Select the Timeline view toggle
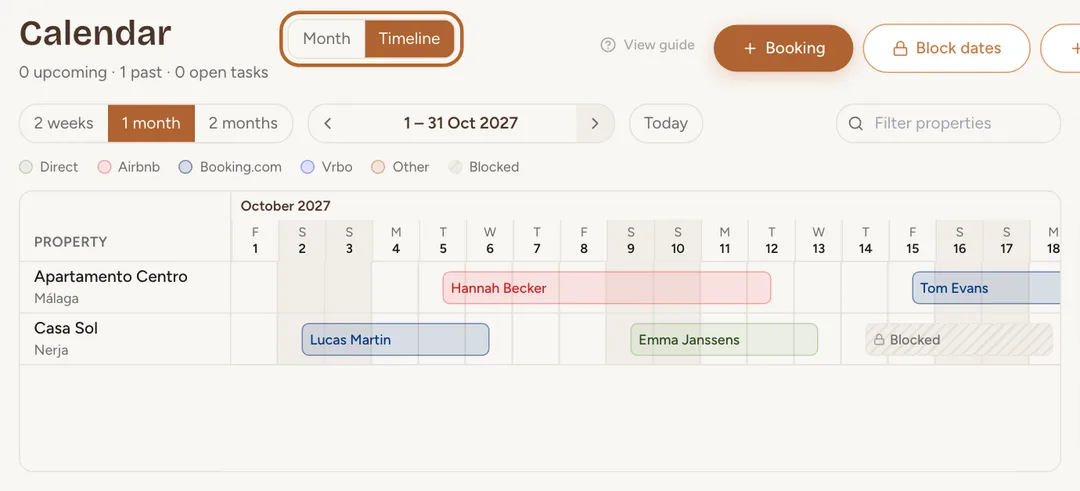Screen dimensions: 1080x491 tap(409, 39)
